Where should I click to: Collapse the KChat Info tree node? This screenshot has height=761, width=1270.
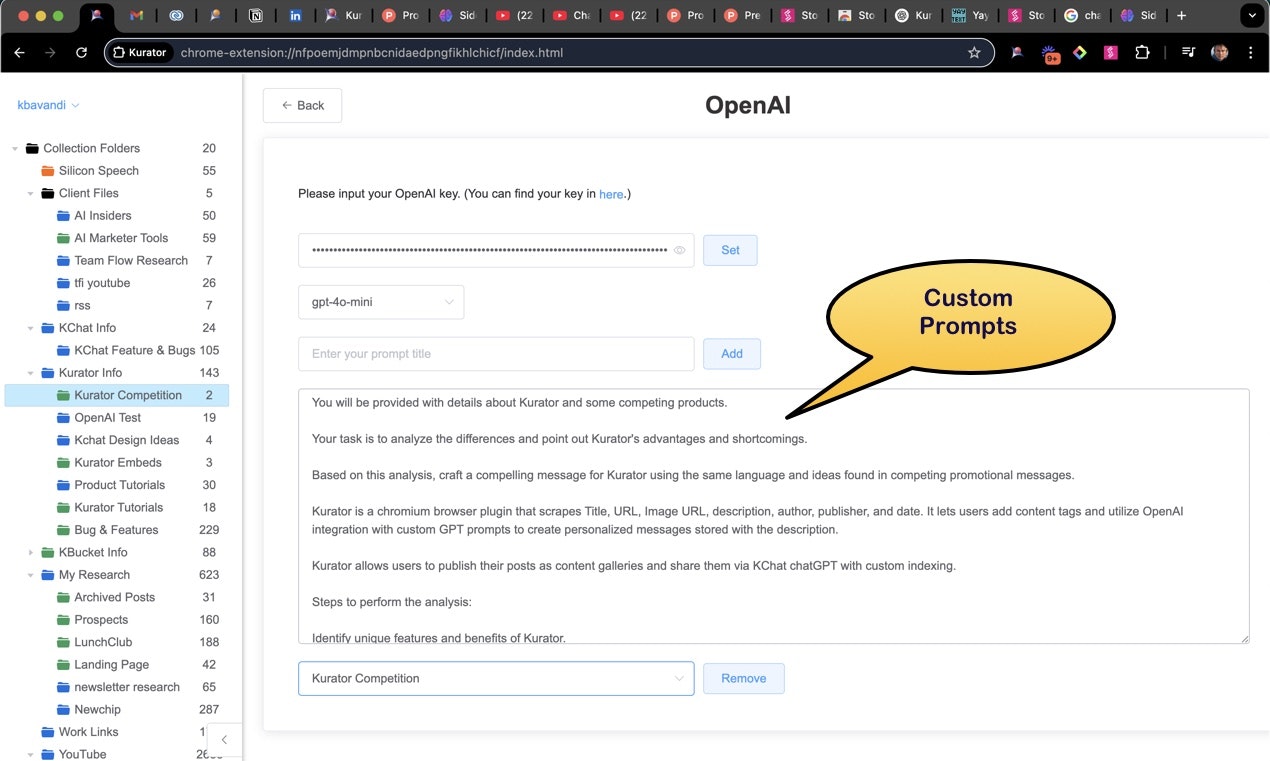(31, 328)
